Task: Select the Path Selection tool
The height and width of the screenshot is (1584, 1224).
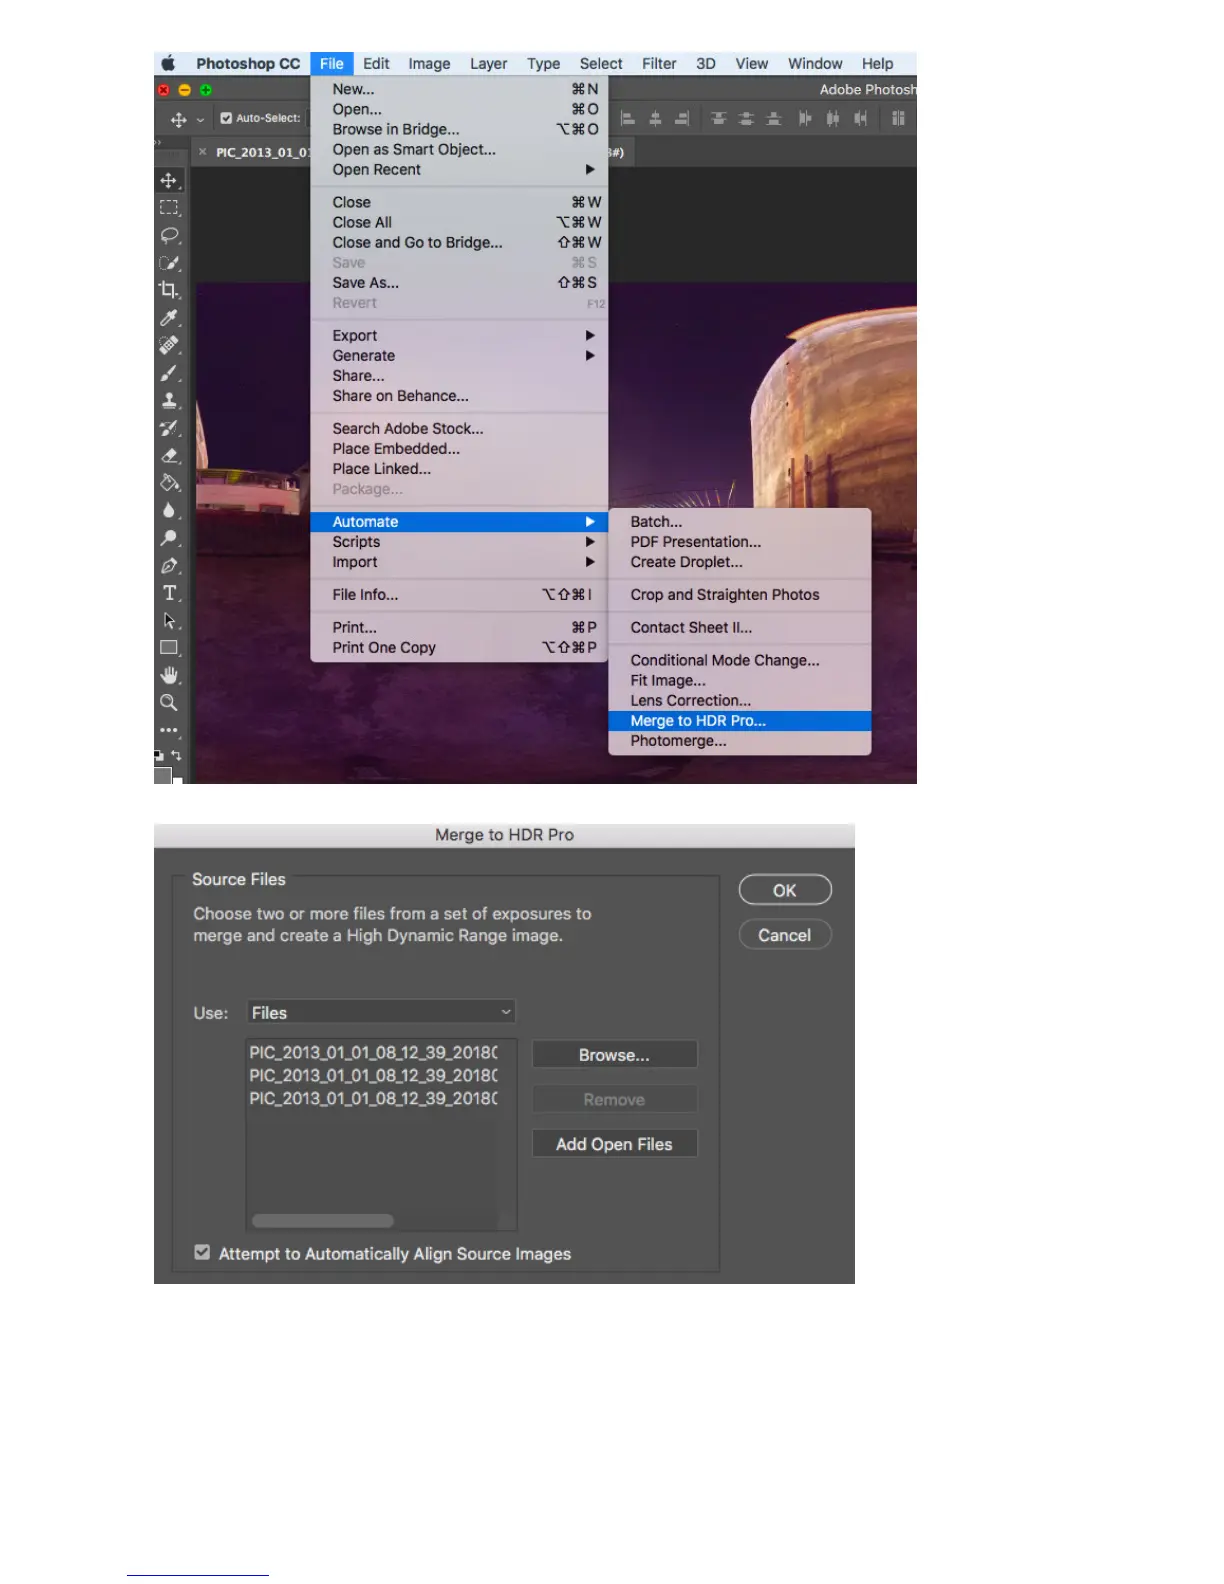Action: [169, 620]
